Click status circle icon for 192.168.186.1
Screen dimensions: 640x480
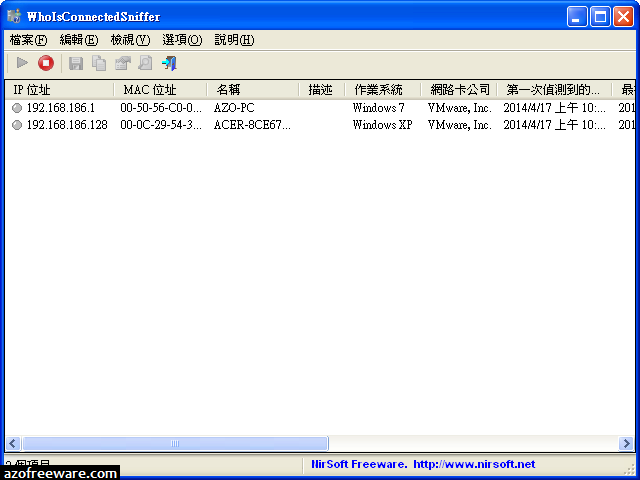pyautogui.click(x=17, y=108)
